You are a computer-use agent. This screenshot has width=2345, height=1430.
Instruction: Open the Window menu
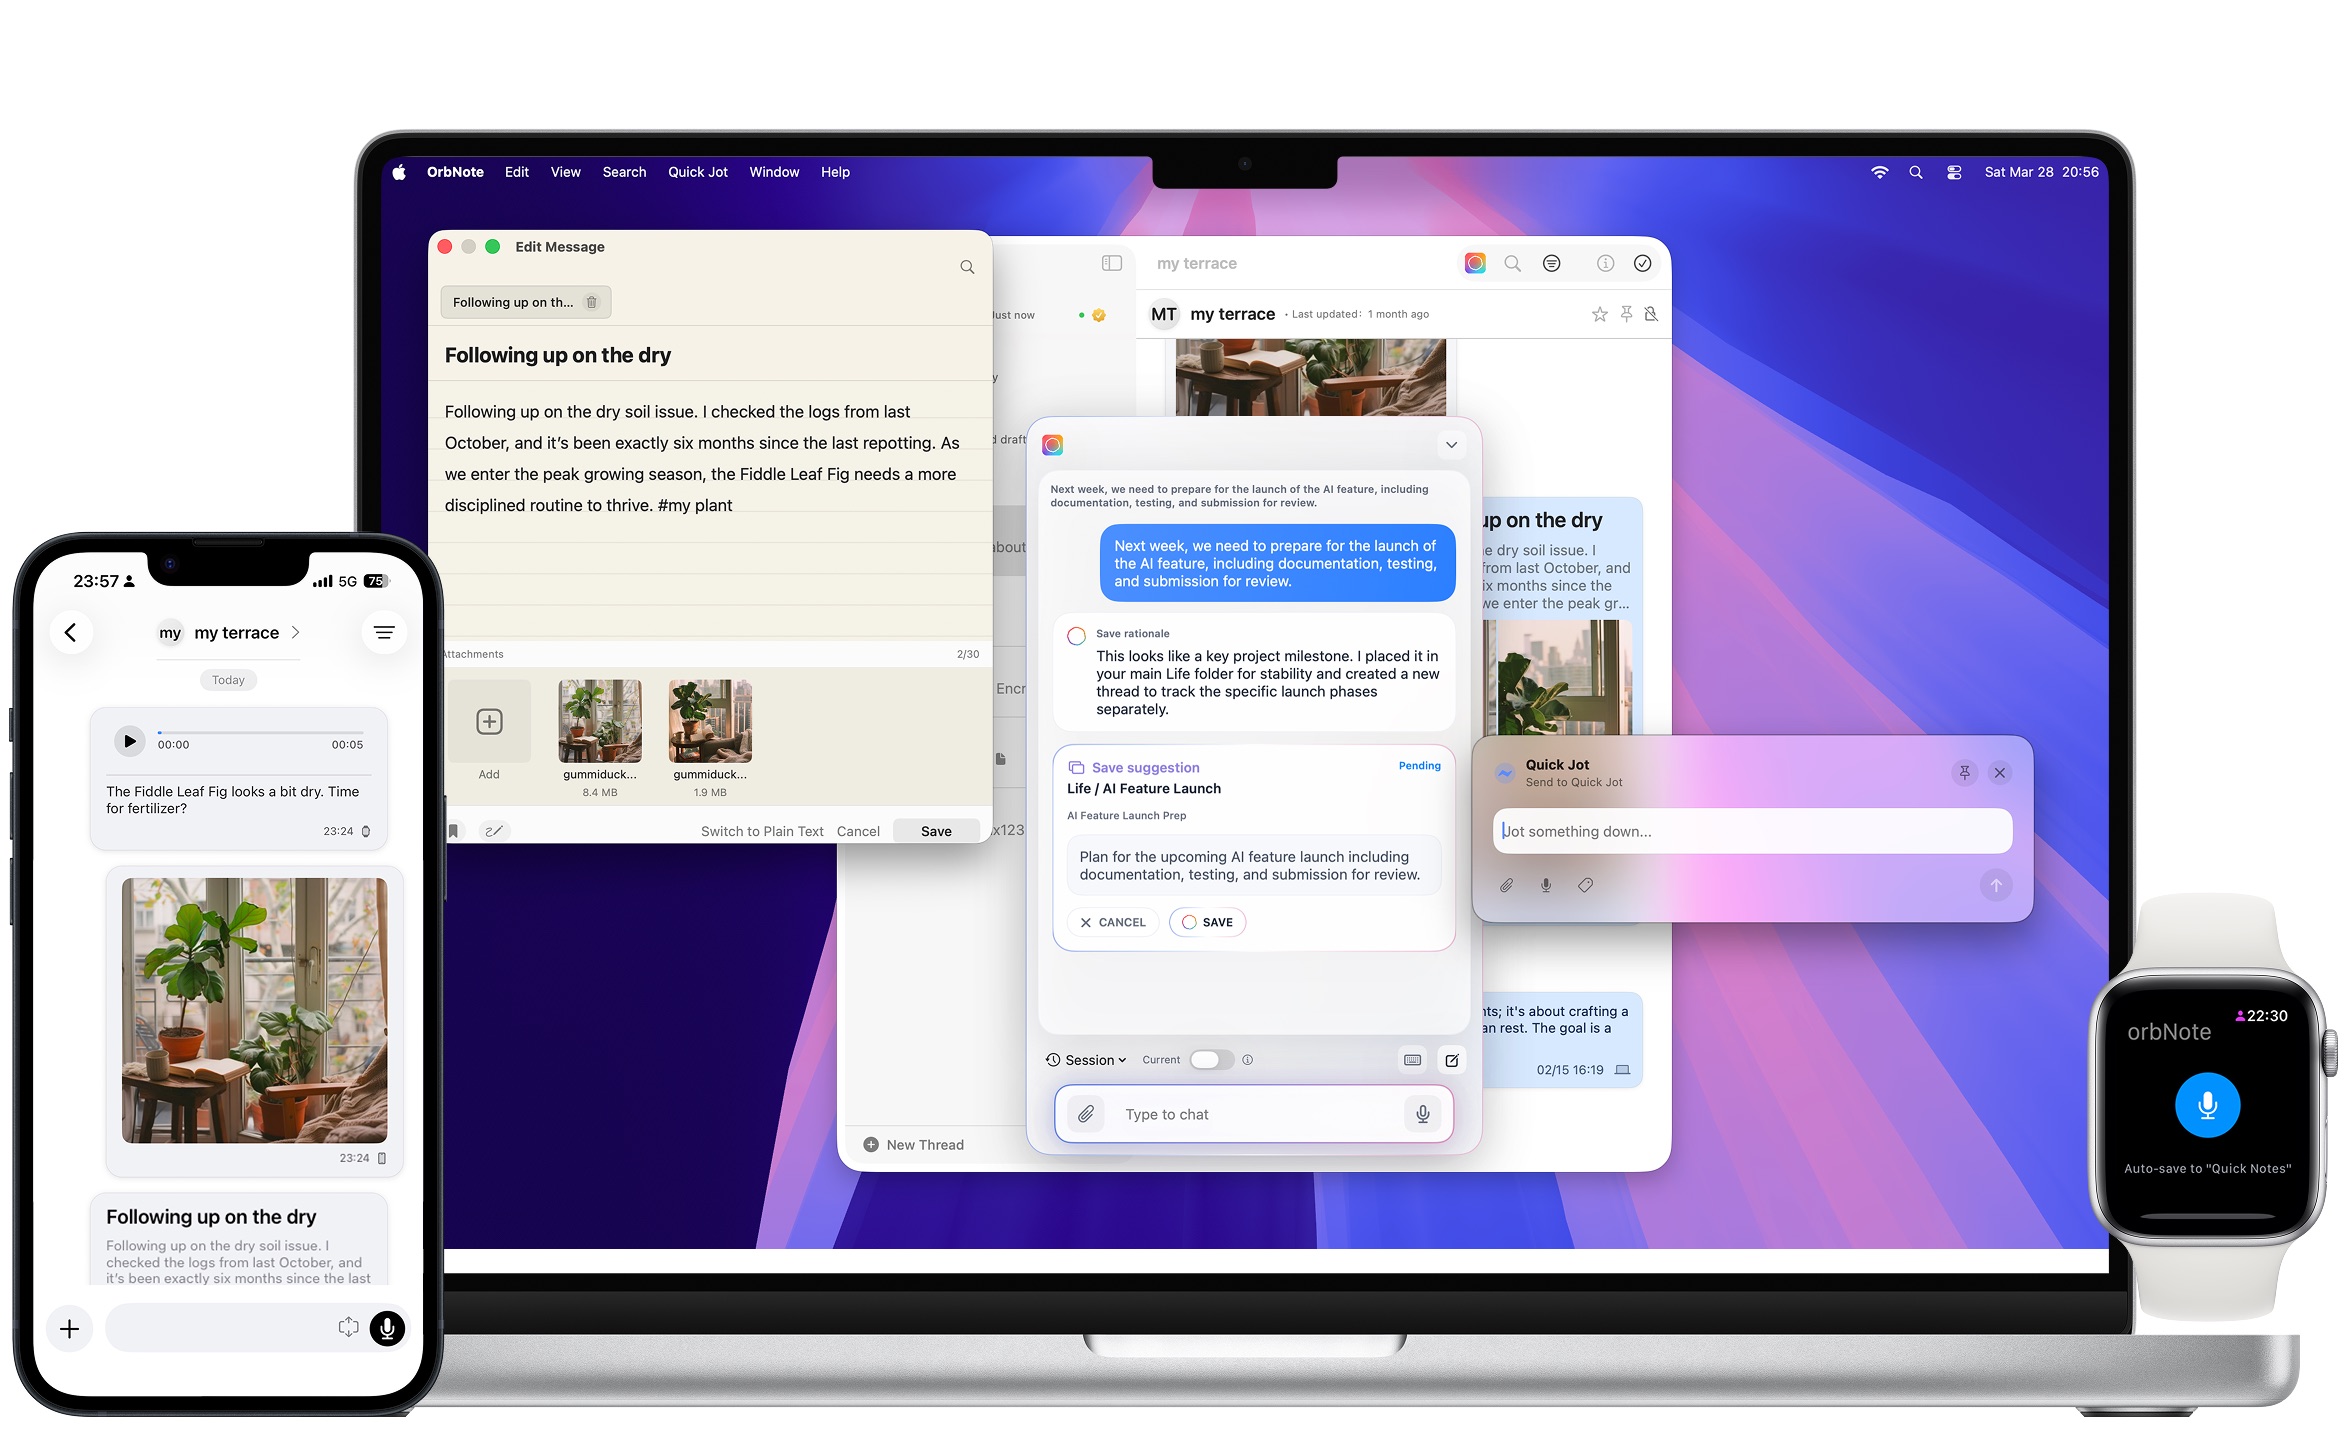pos(774,172)
